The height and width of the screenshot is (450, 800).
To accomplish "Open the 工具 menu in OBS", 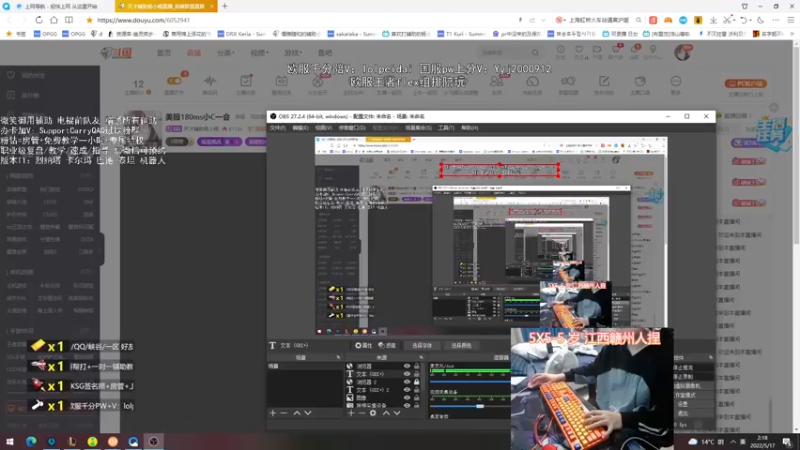I will click(x=446, y=128).
